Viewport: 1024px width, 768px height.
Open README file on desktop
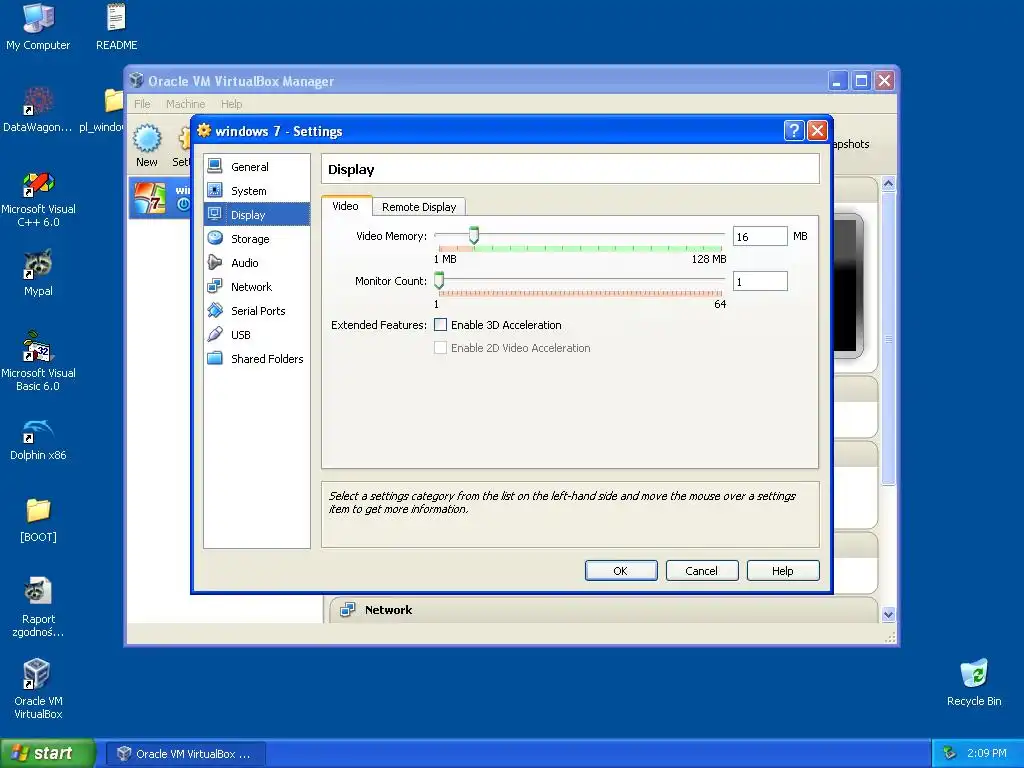tap(116, 27)
